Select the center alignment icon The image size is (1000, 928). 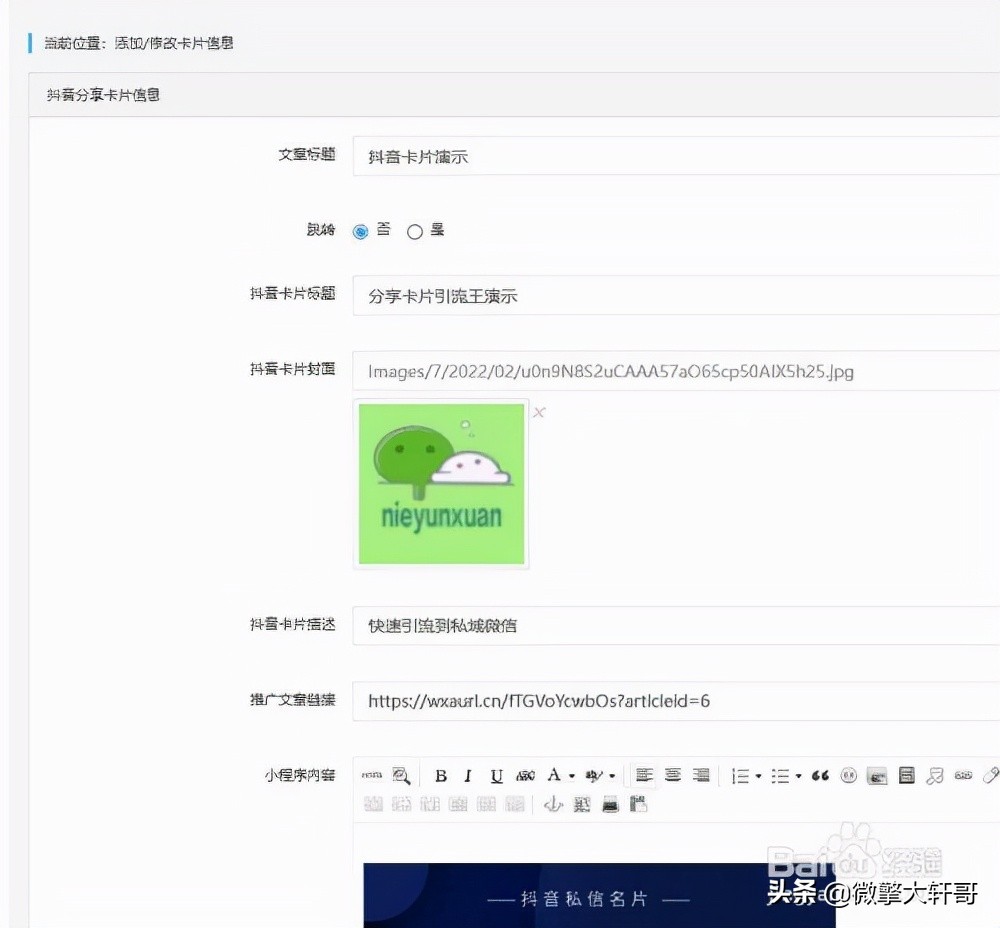[x=672, y=774]
